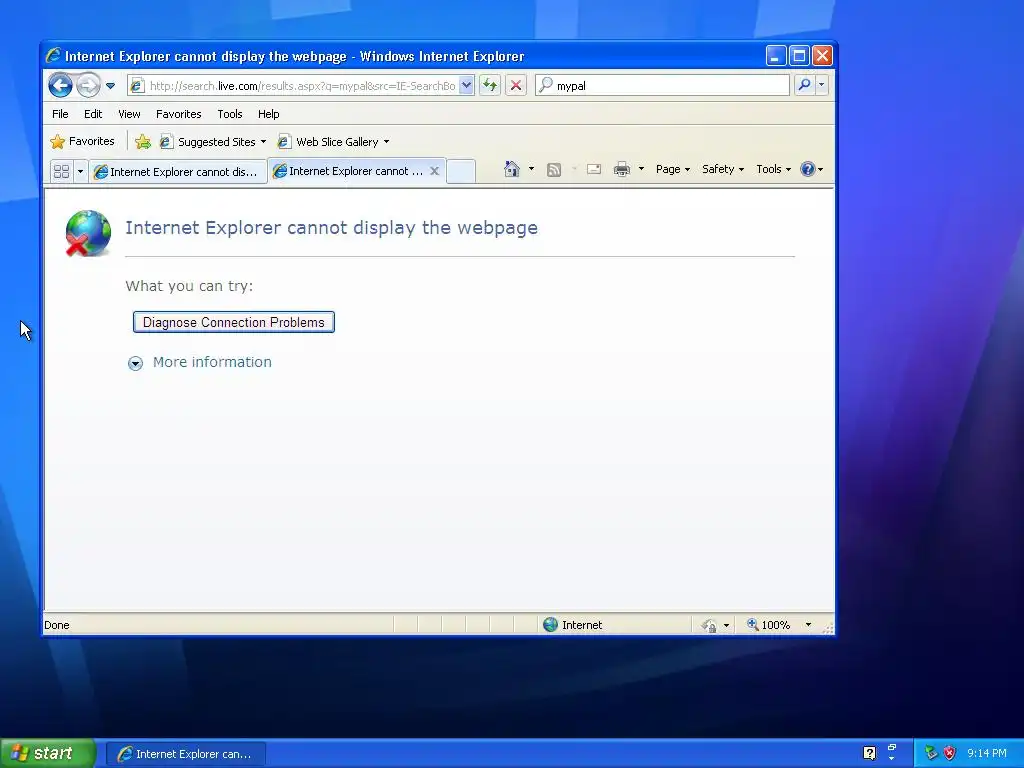Click the RSS feeds icon

click(x=554, y=170)
